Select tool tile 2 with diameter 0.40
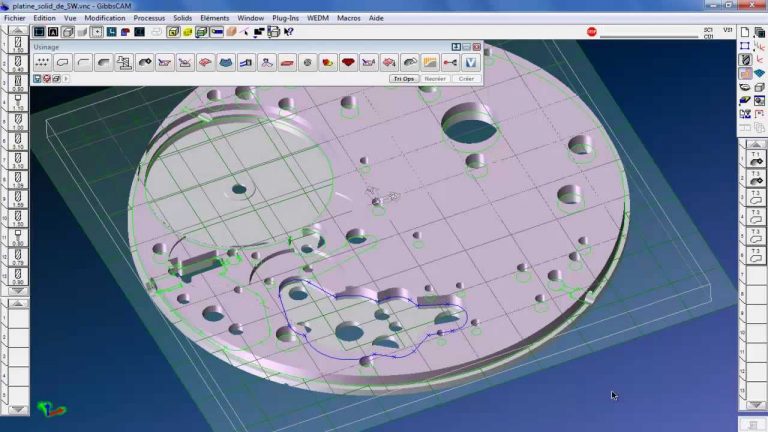 [18, 64]
